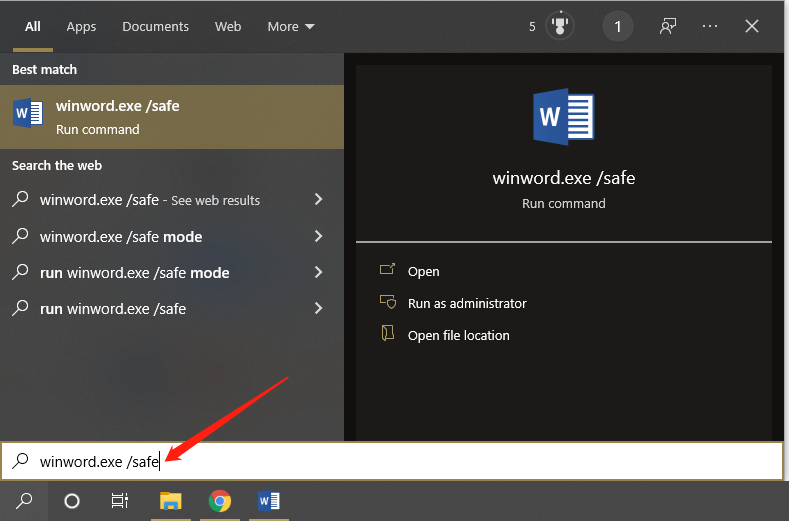This screenshot has width=789, height=521.
Task: Click the magnifier icon in search box
Action: [x=20, y=461]
